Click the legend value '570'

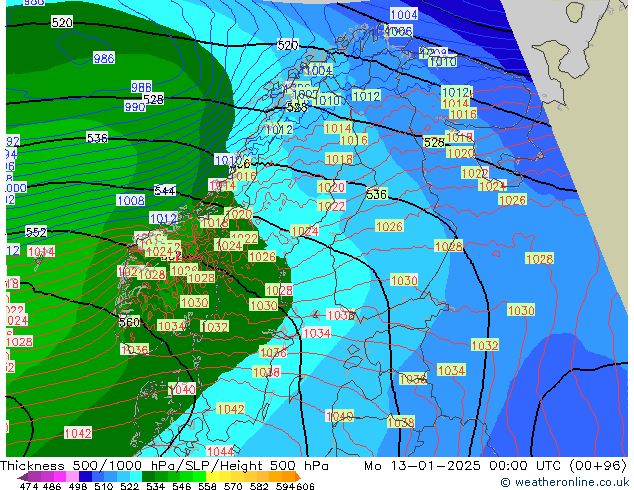[x=233, y=486]
